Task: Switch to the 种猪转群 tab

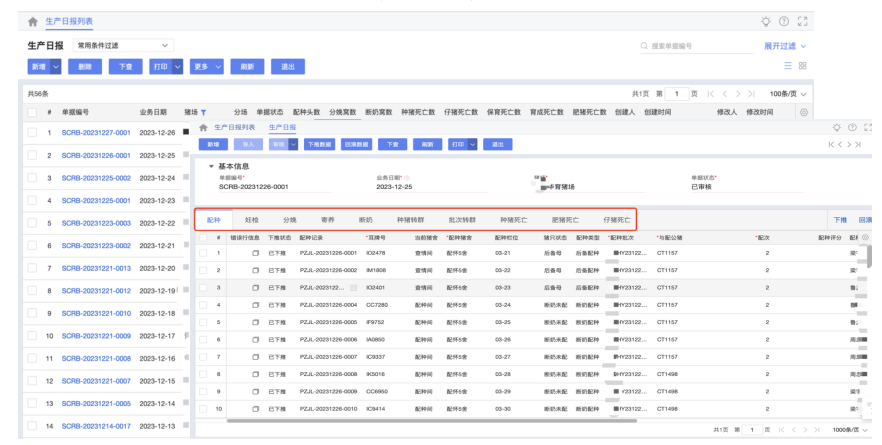Action: point(411,220)
